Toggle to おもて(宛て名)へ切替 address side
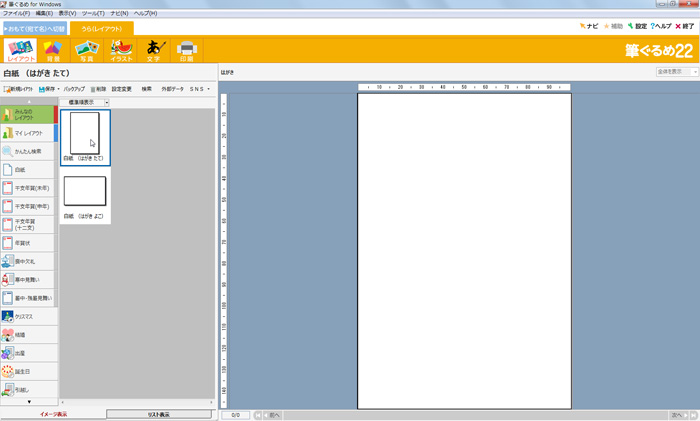 (x=33, y=28)
